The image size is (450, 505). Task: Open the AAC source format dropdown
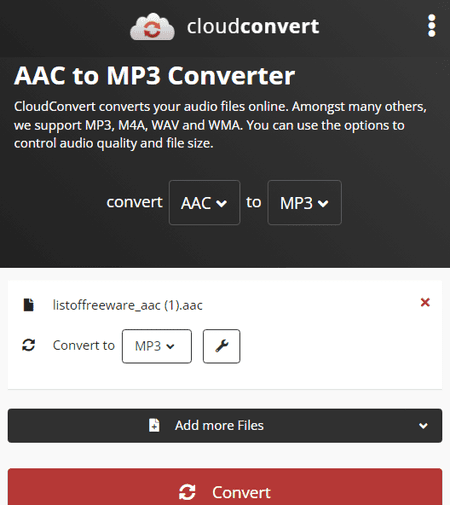(x=205, y=203)
